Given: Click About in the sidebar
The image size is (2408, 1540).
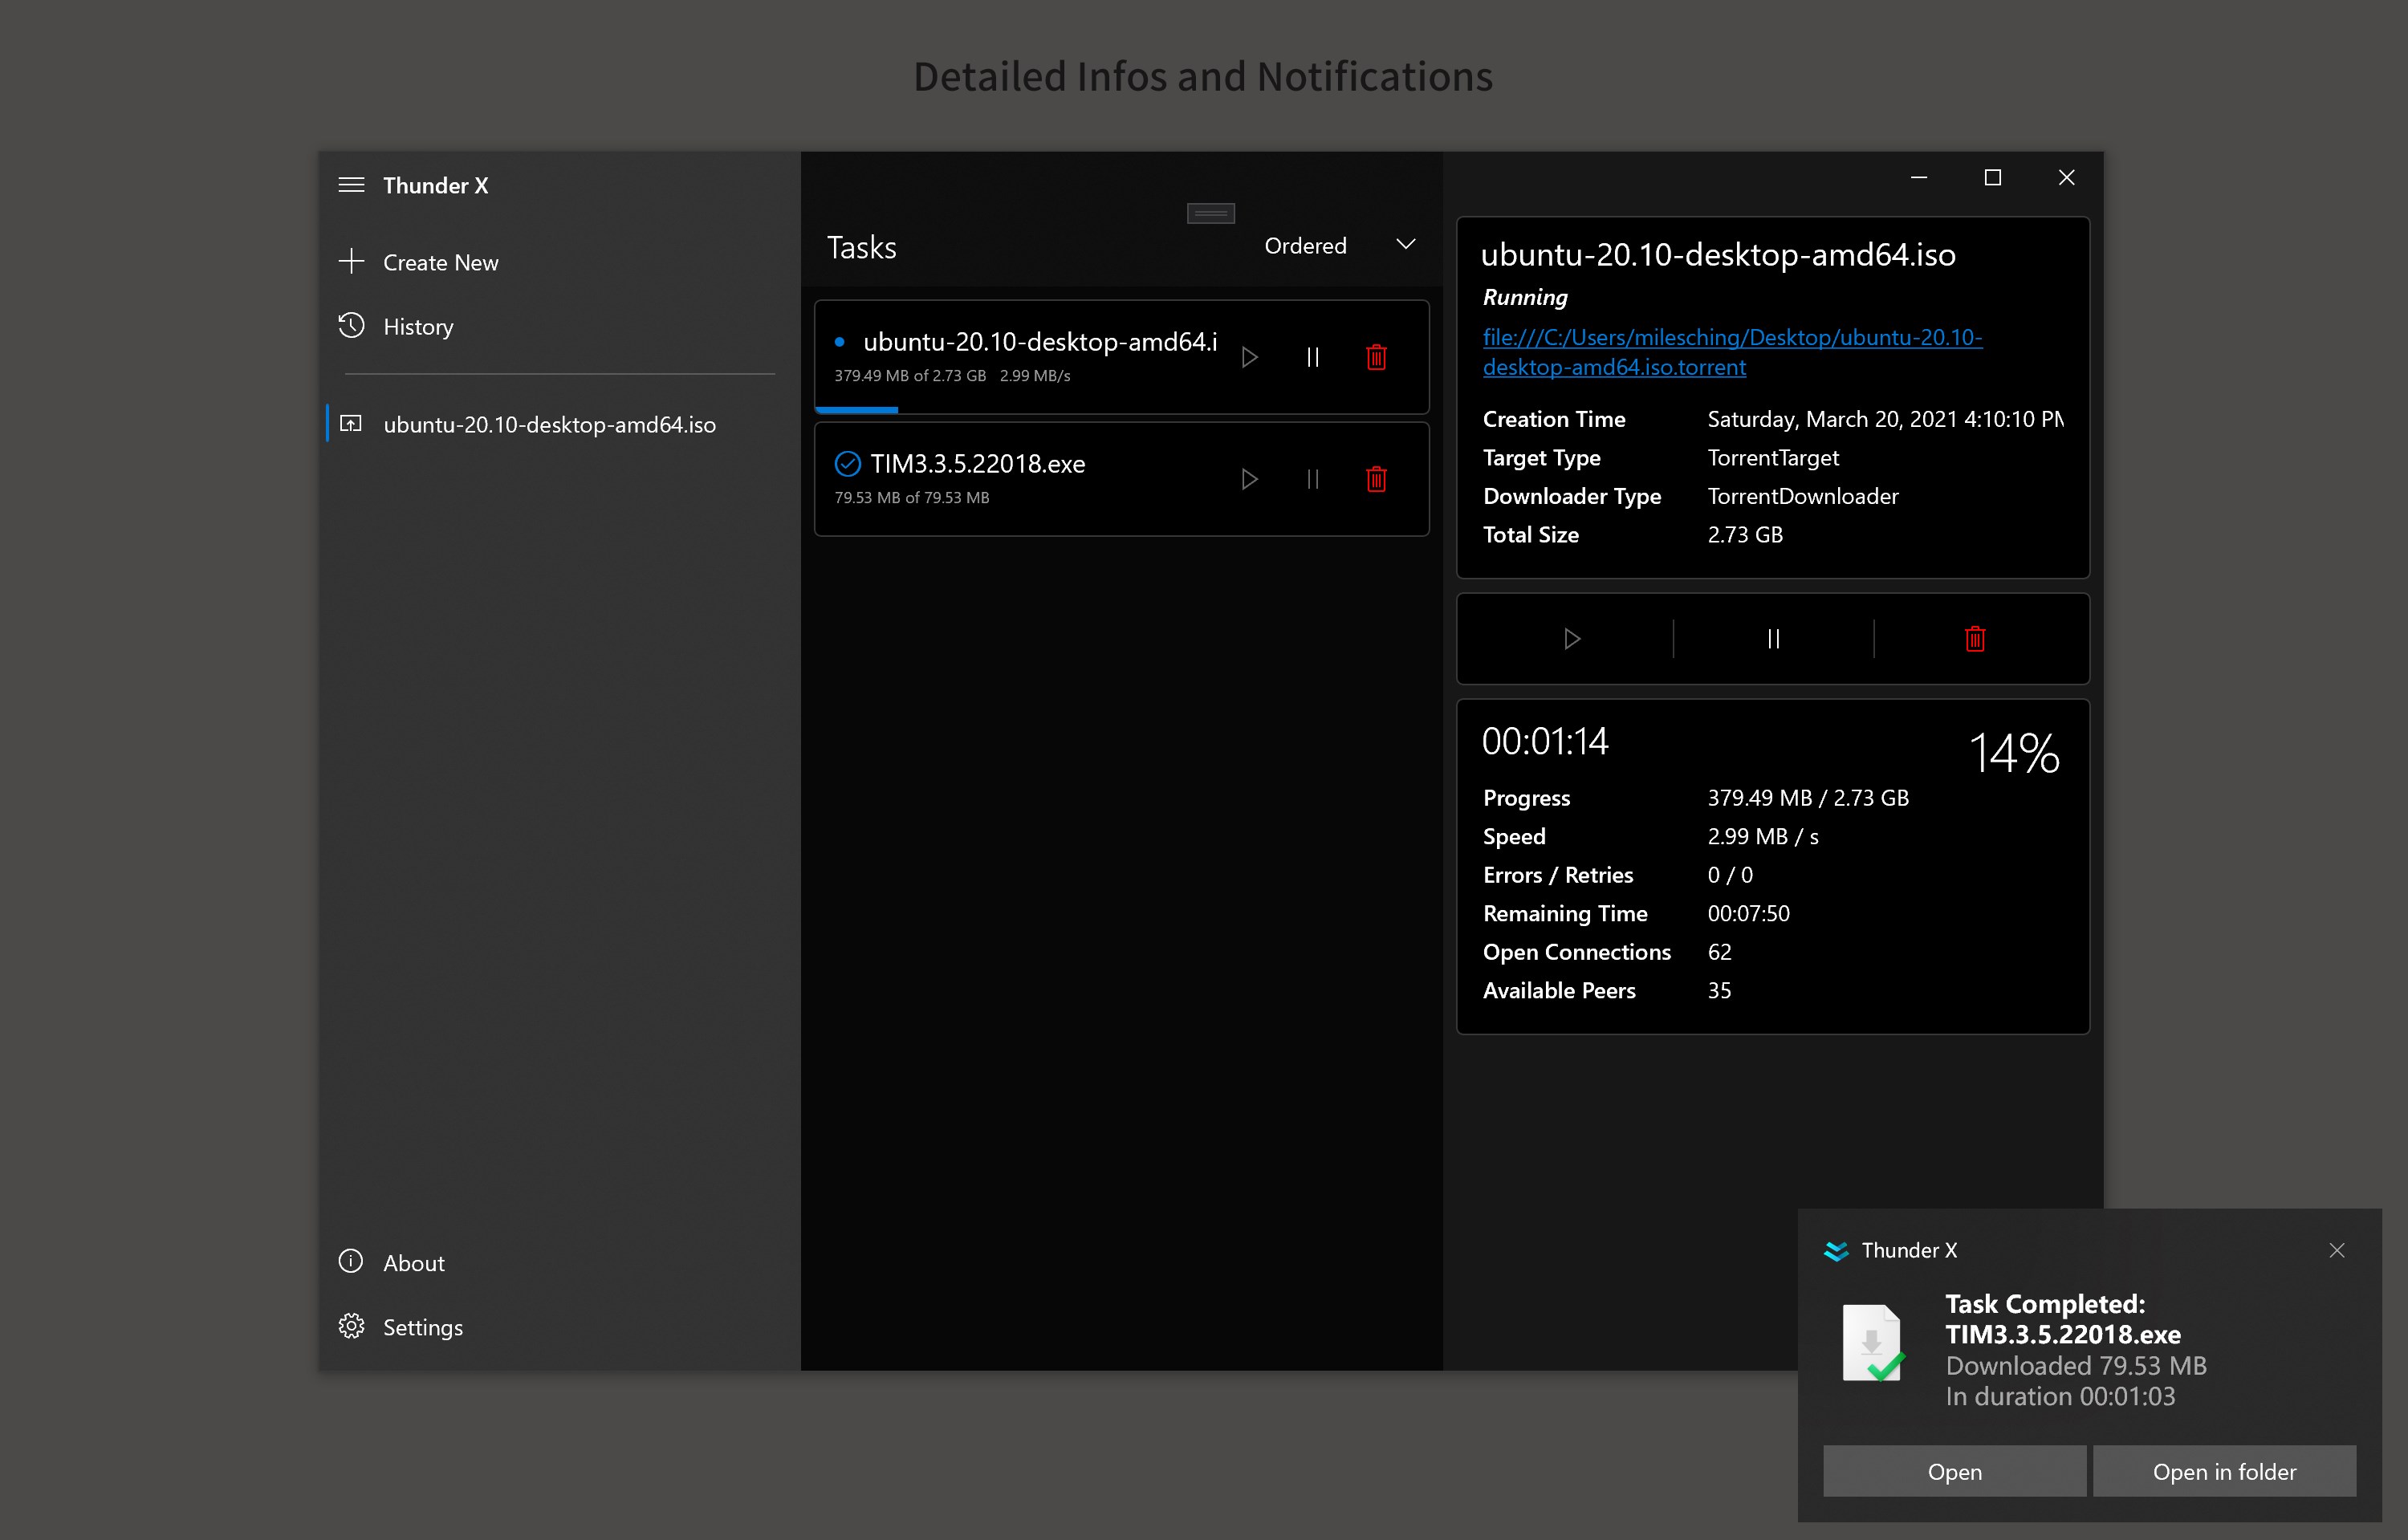Looking at the screenshot, I should (414, 1261).
